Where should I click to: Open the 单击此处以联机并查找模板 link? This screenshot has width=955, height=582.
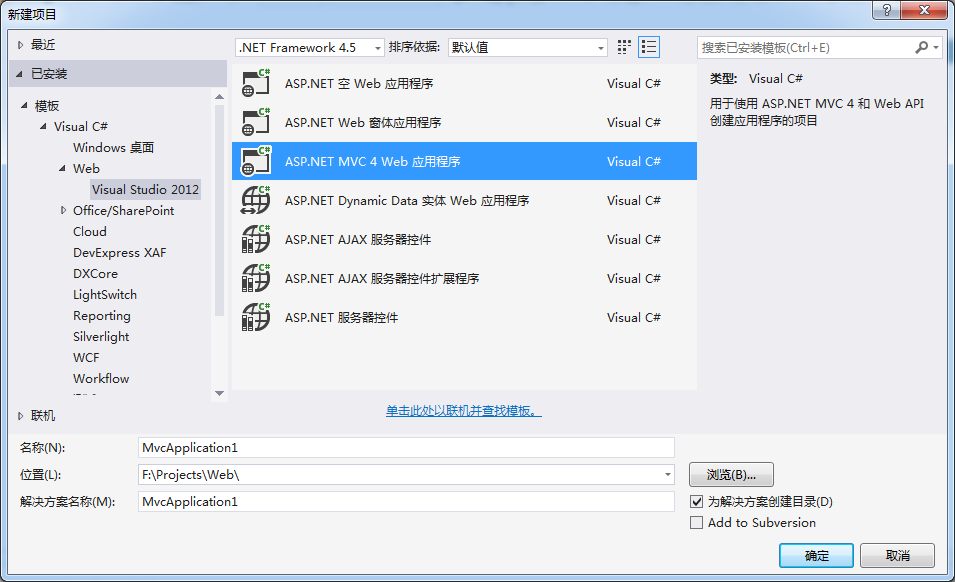[x=463, y=411]
